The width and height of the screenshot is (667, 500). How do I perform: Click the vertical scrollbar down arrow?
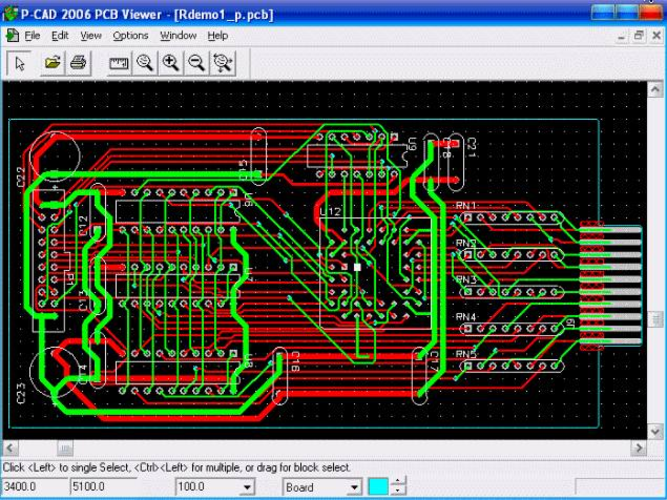pyautogui.click(x=655, y=432)
